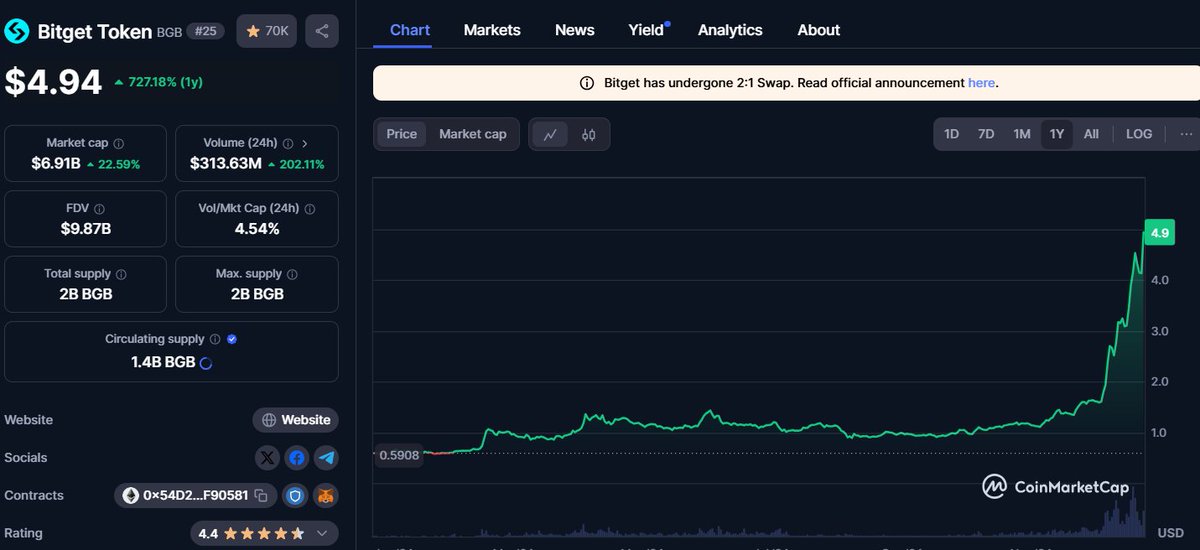This screenshot has height=550, width=1200.
Task: Click the $313.63M volume value
Action: (x=226, y=164)
